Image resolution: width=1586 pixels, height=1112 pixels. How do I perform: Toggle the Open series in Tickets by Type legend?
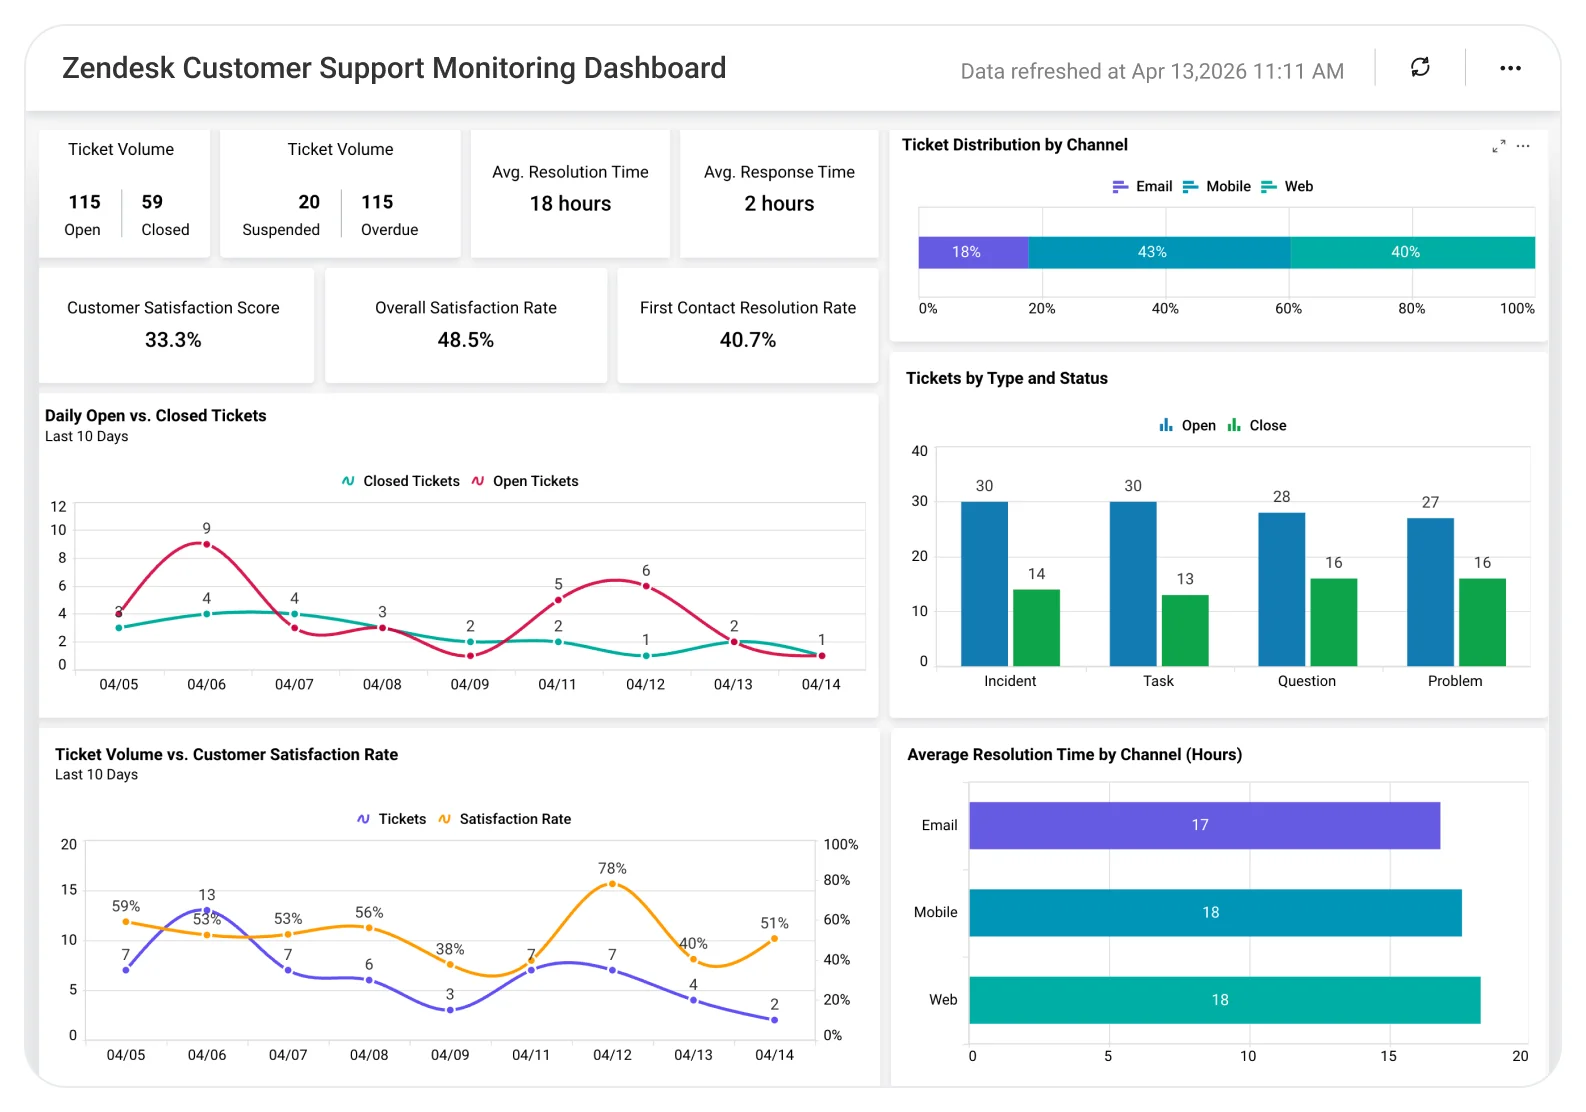(x=1187, y=425)
